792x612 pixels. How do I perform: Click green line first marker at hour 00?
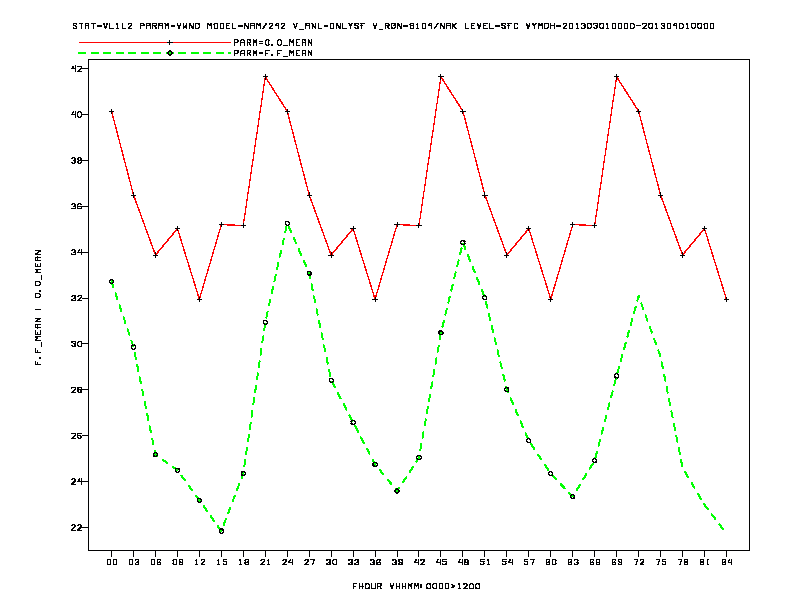[x=112, y=282]
